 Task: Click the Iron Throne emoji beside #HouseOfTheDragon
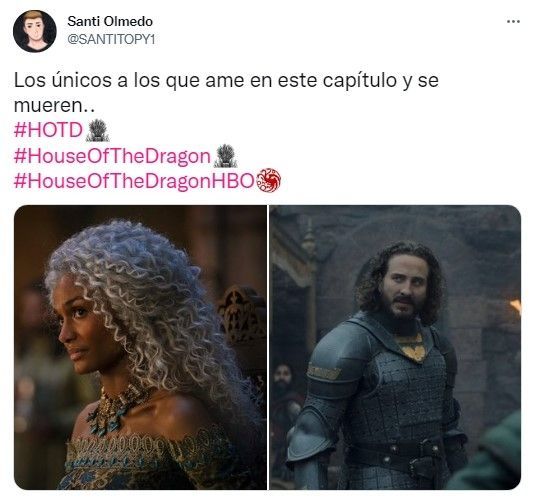point(225,156)
